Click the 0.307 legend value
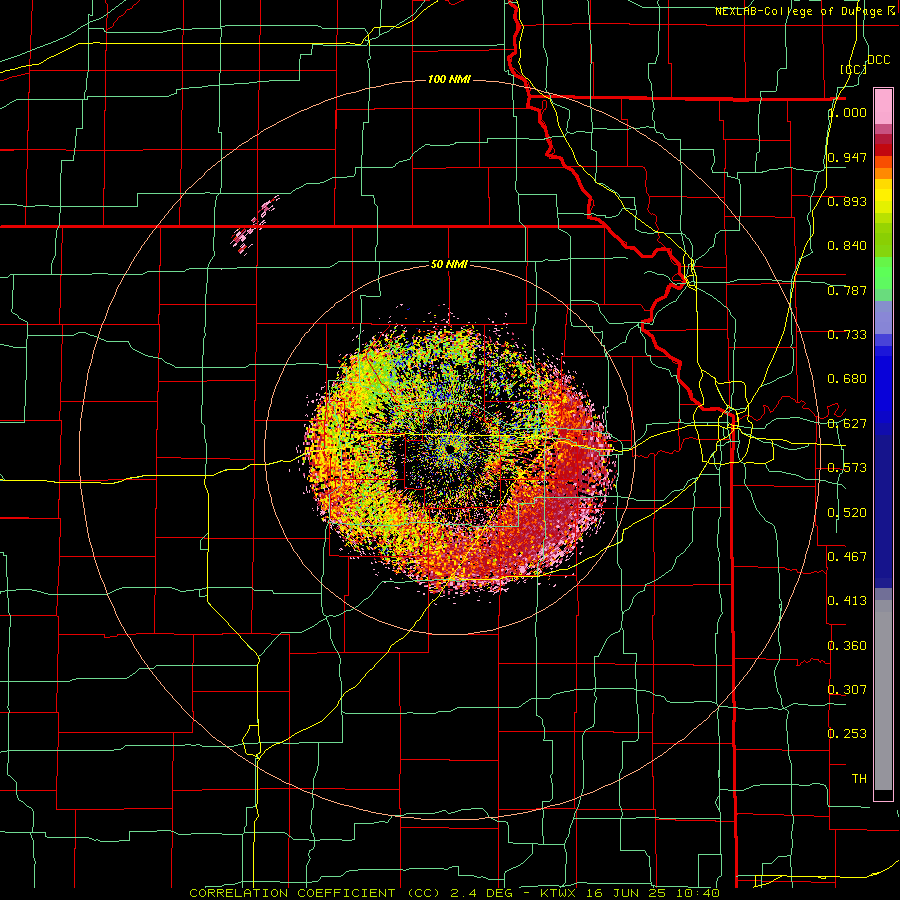 pyautogui.click(x=847, y=689)
